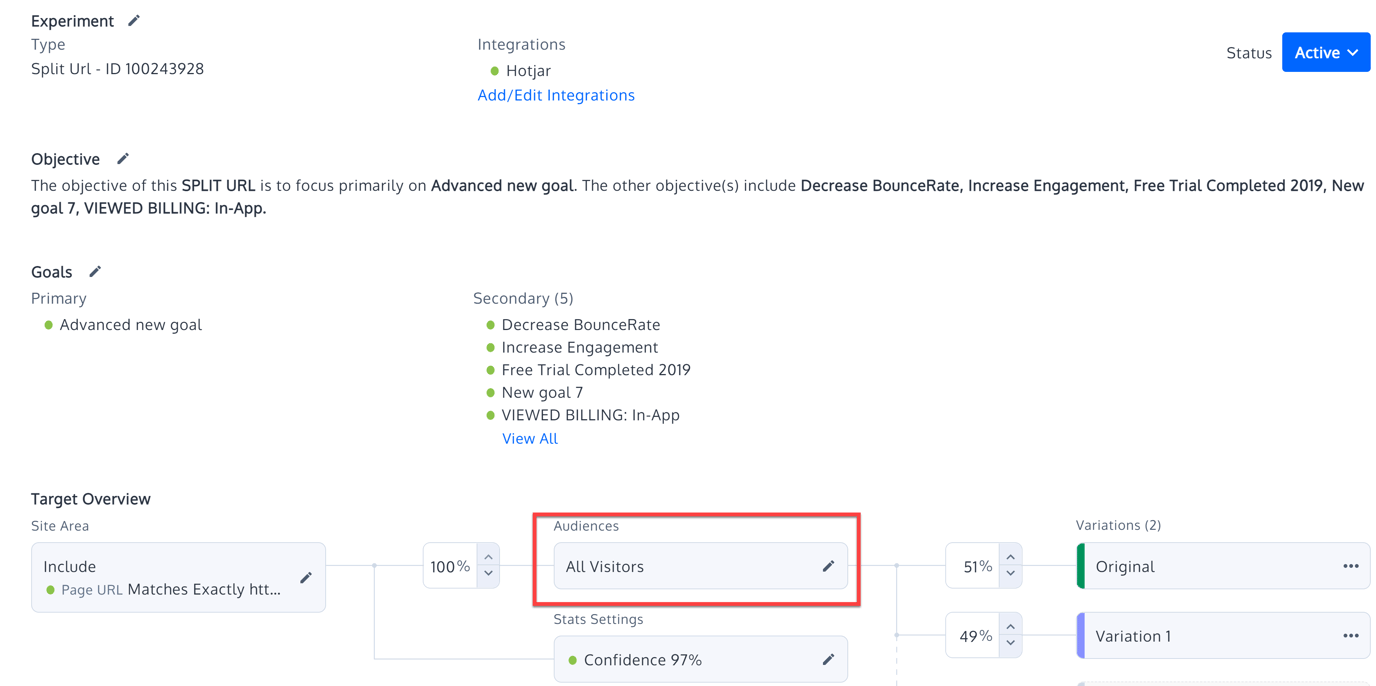This screenshot has width=1376, height=686.
Task: Click the Variation 1 purple color bar
Action: (1081, 636)
